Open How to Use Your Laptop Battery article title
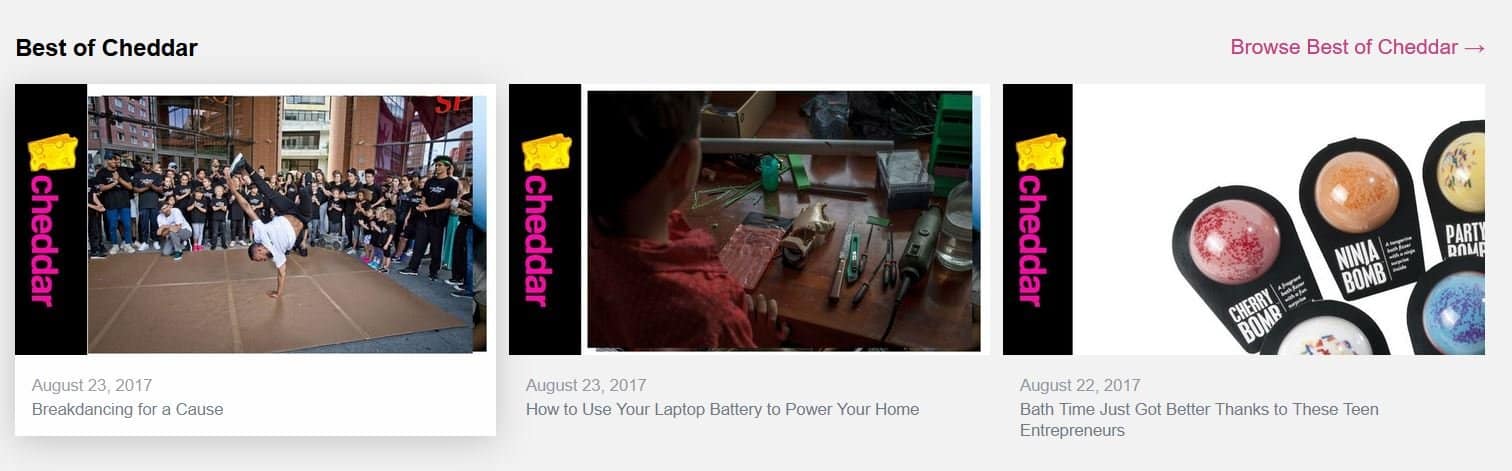Image resolution: width=1512 pixels, height=471 pixels. point(722,409)
